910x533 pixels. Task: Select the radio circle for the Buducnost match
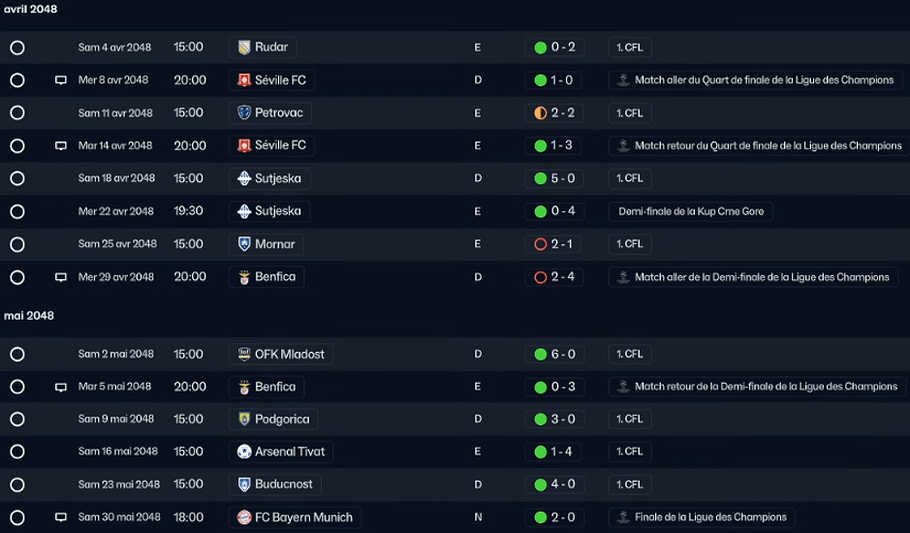click(x=17, y=484)
